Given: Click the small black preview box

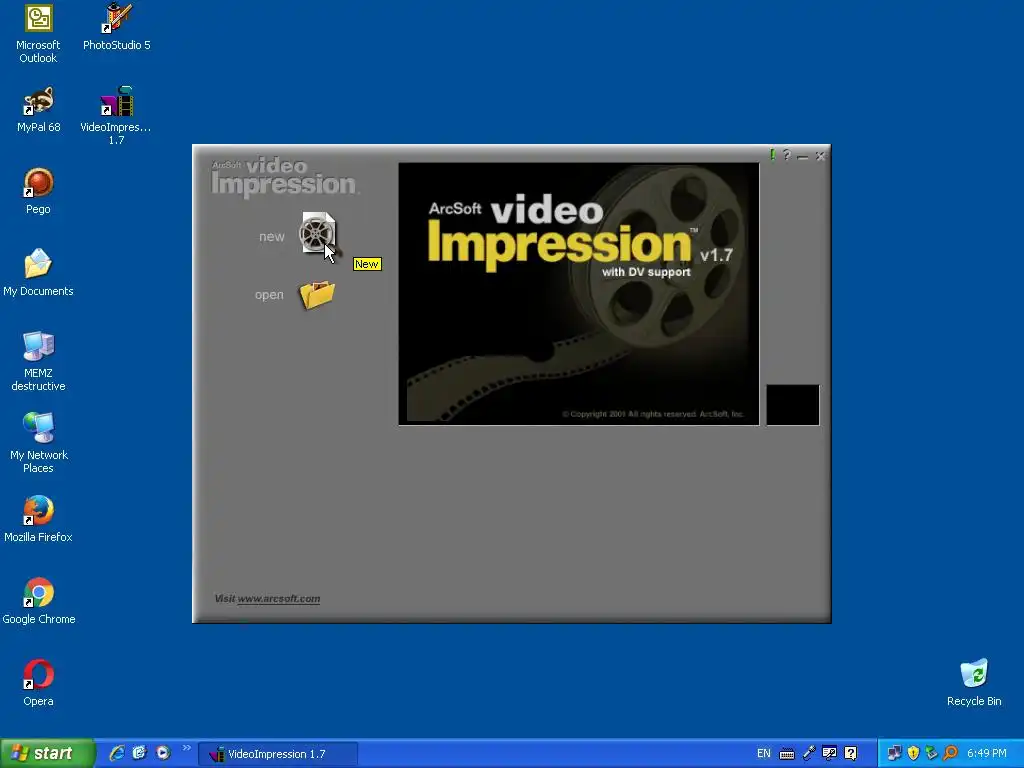Looking at the screenshot, I should (792, 405).
